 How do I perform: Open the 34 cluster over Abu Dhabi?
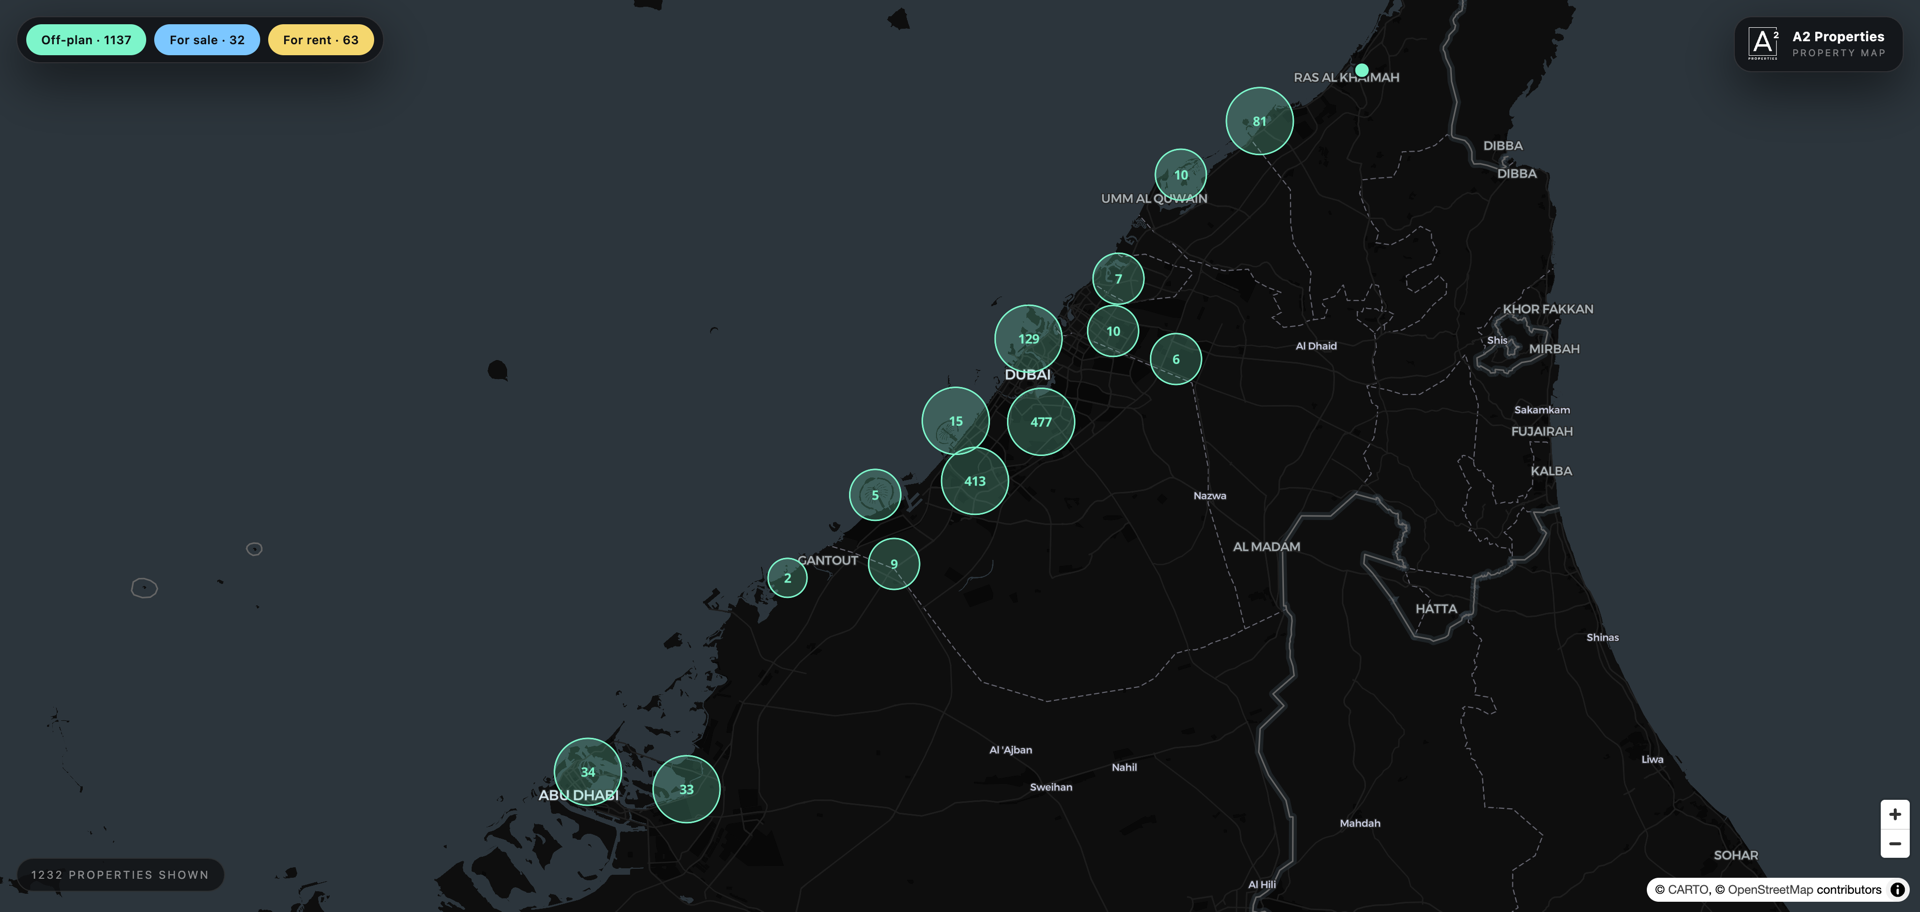coord(588,772)
